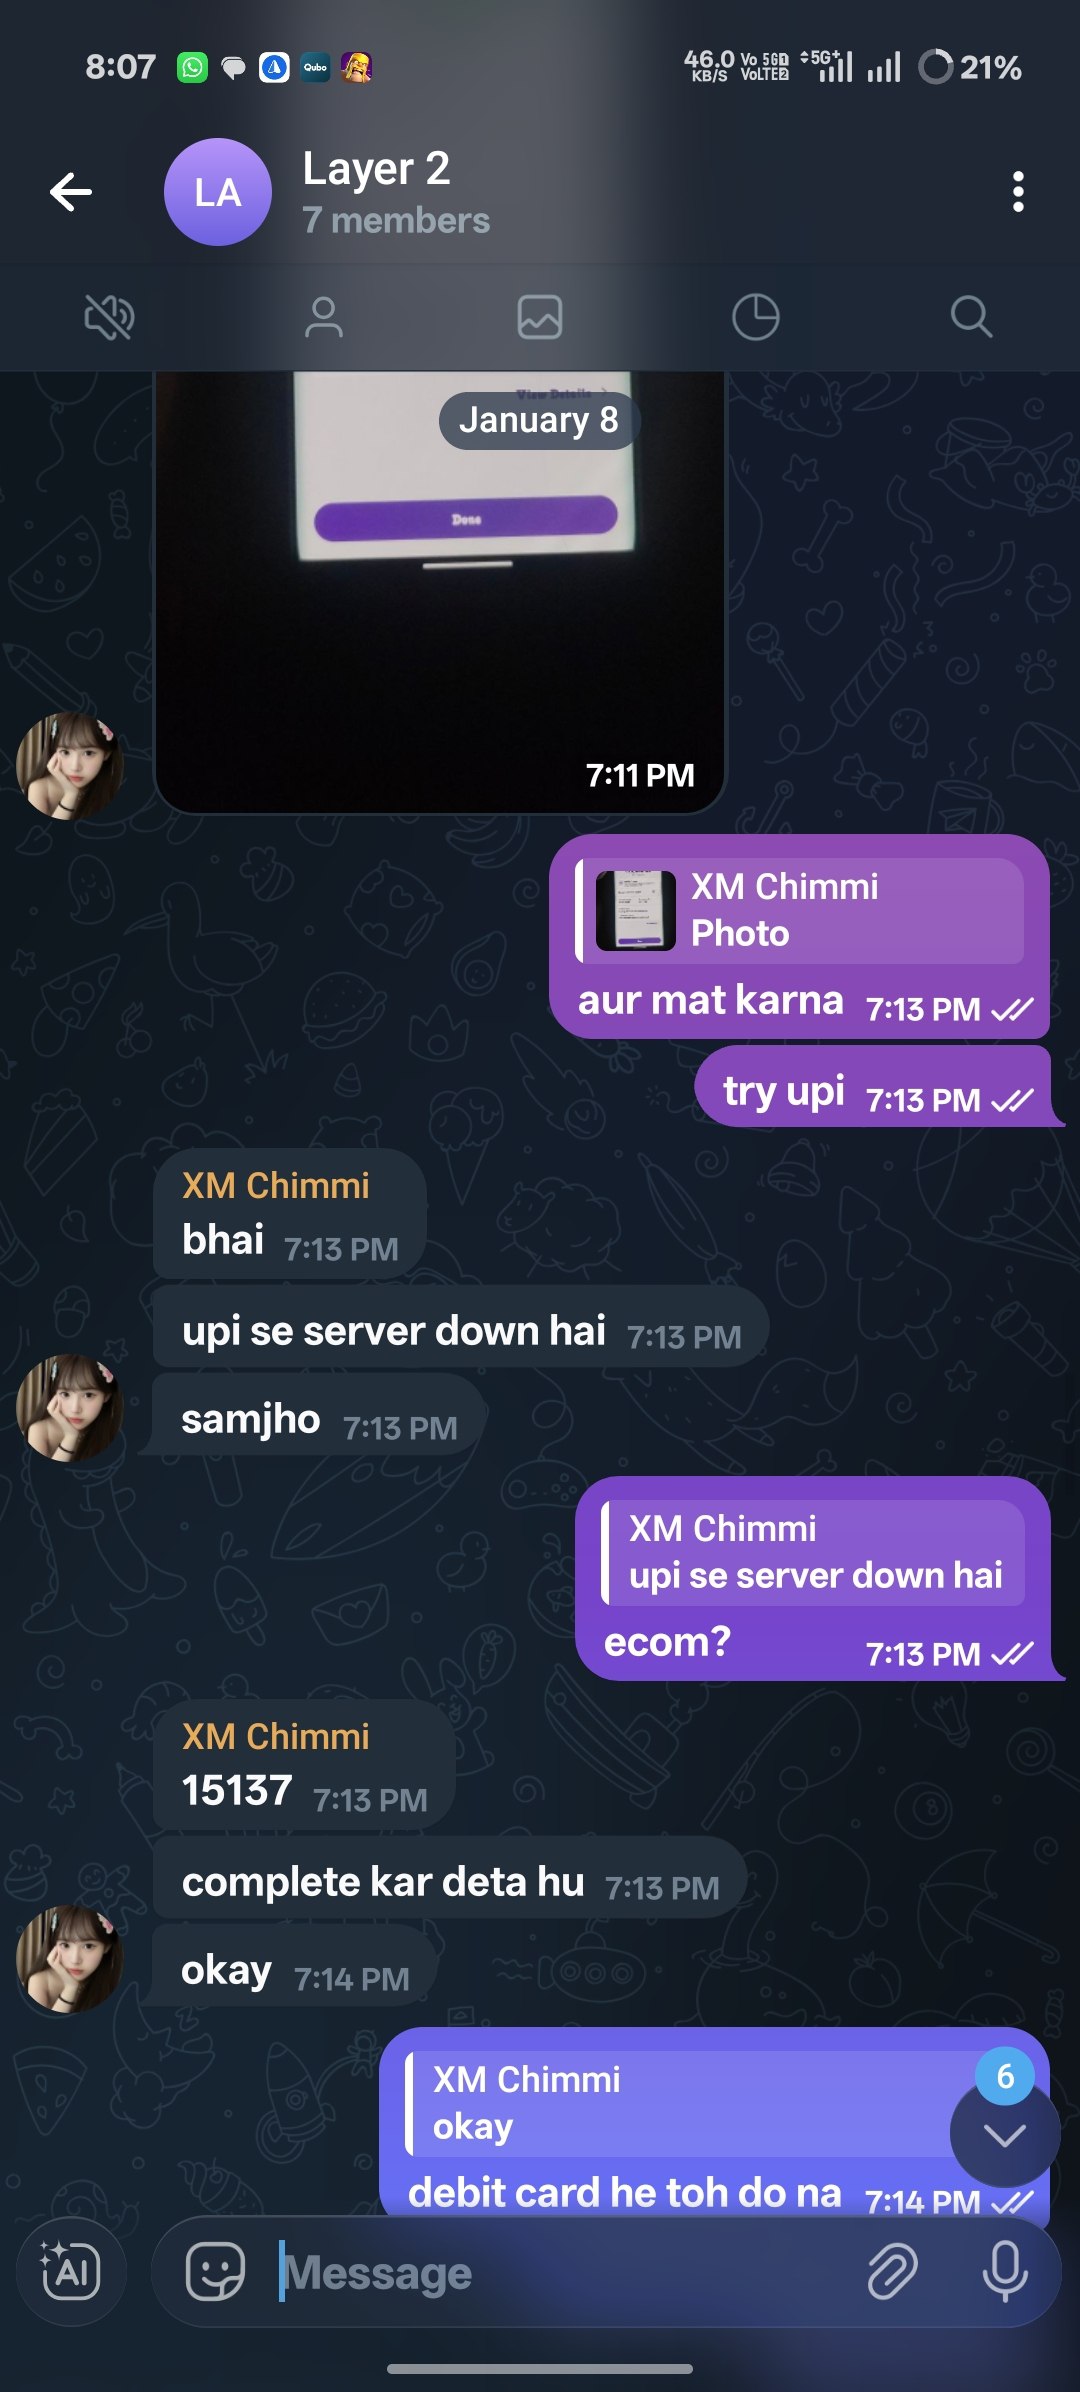1080x2392 pixels.
Task: Open the members profile icon tab
Action: 324,318
